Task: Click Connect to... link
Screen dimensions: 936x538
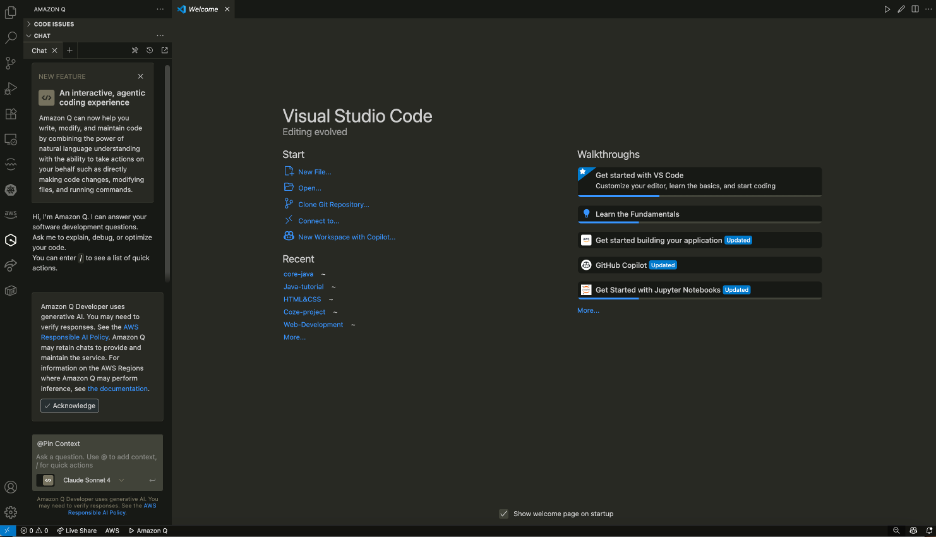Action: [318, 221]
